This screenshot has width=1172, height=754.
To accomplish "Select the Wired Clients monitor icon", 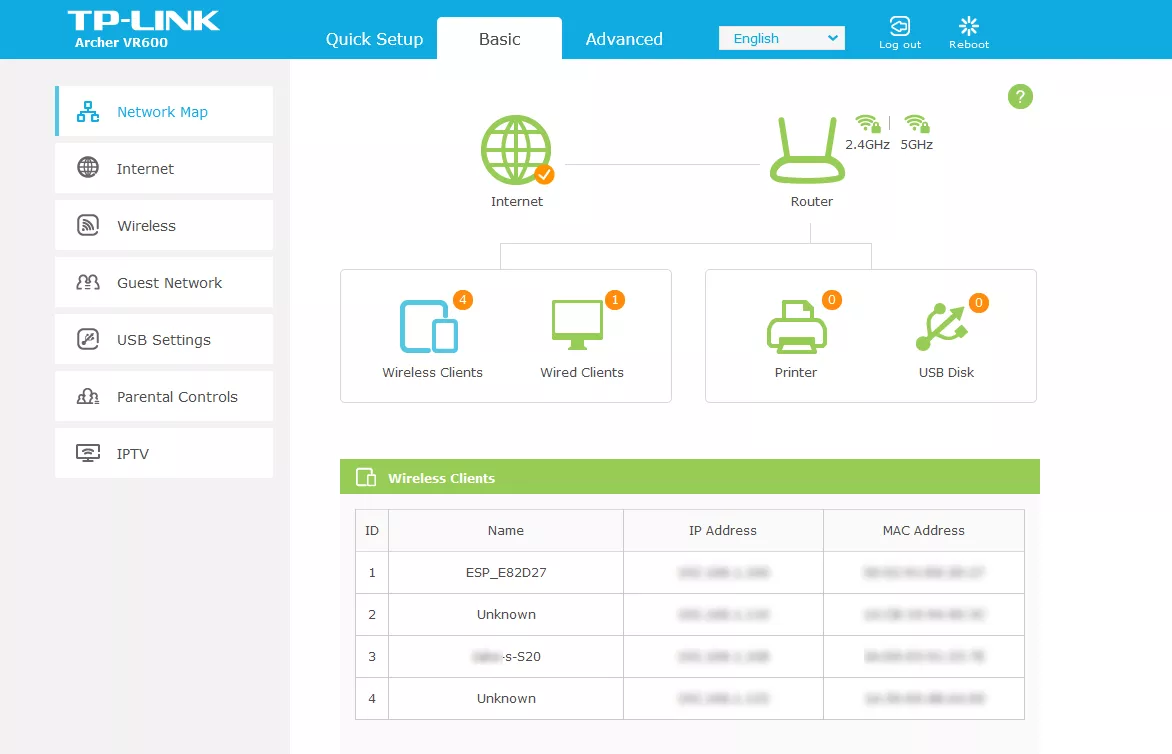I will 577,324.
